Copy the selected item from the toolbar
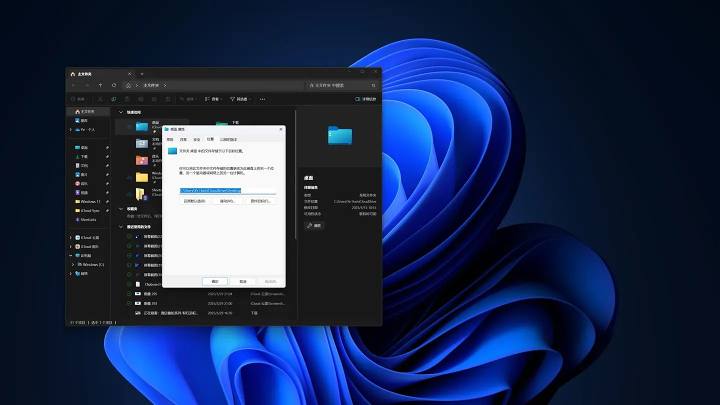Image resolution: width=720 pixels, height=405 pixels. click(113, 99)
